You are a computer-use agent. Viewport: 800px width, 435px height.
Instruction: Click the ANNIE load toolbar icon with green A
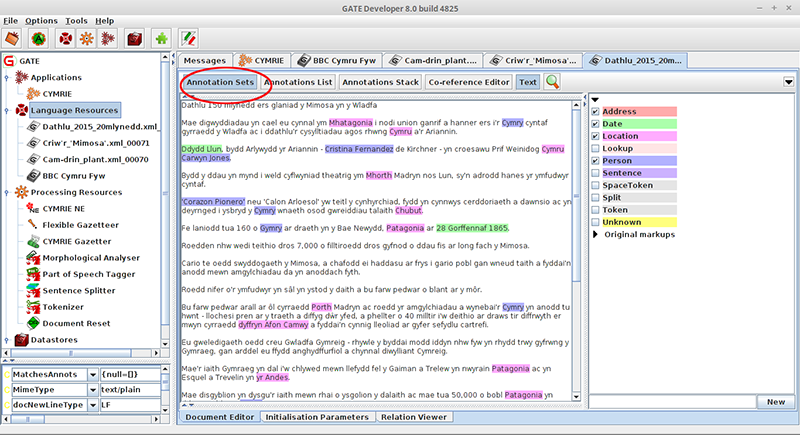click(38, 38)
